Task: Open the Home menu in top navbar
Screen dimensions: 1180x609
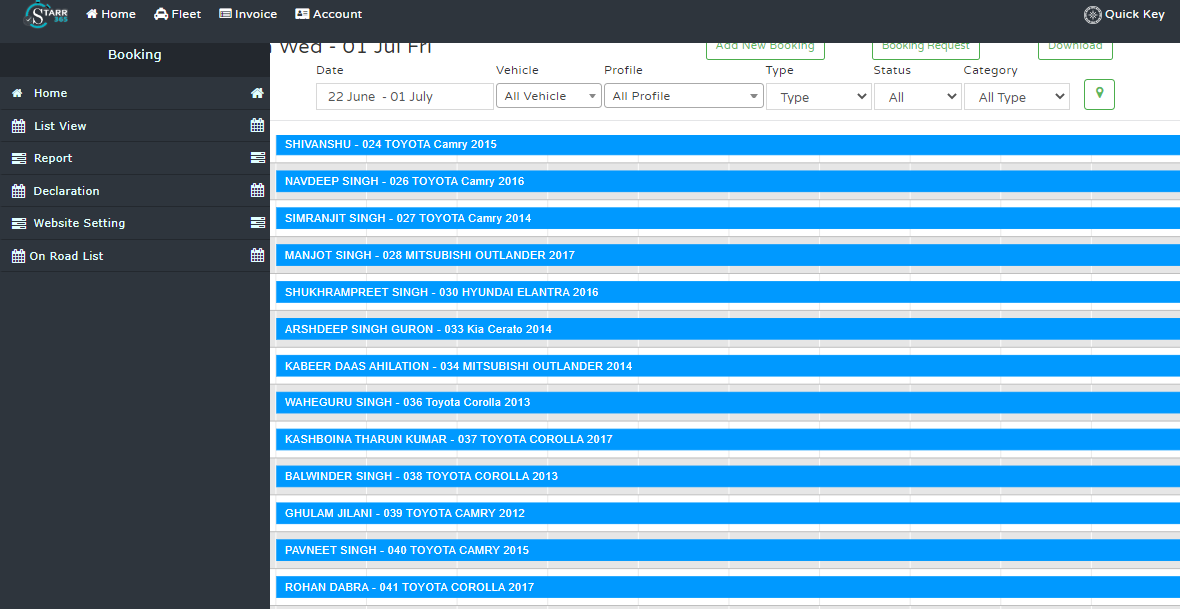Action: [111, 14]
